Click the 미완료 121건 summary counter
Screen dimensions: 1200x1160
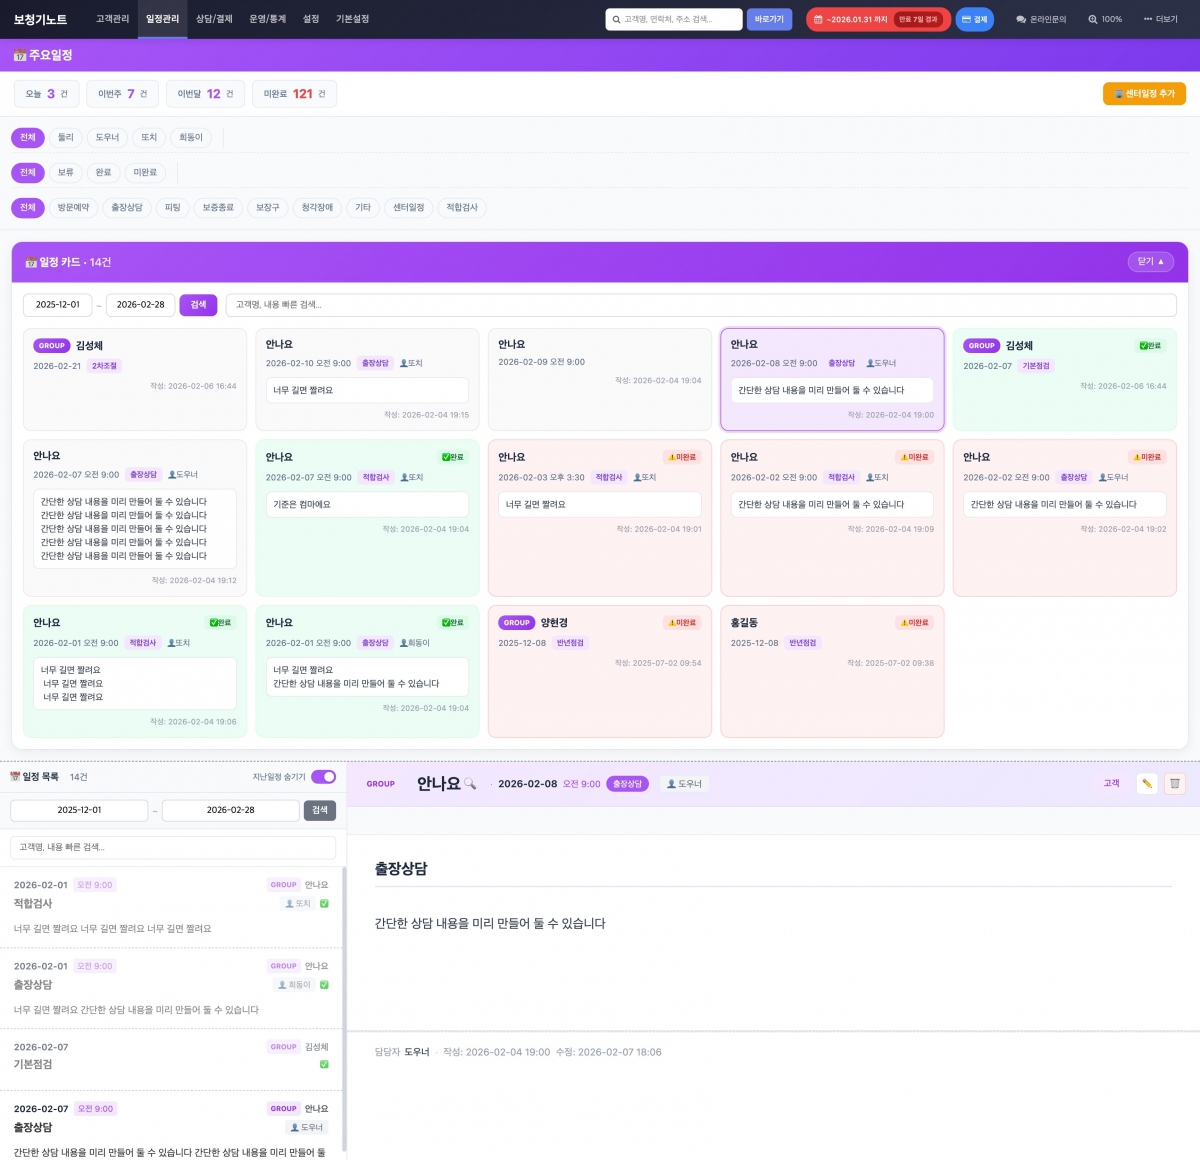pyautogui.click(x=294, y=94)
